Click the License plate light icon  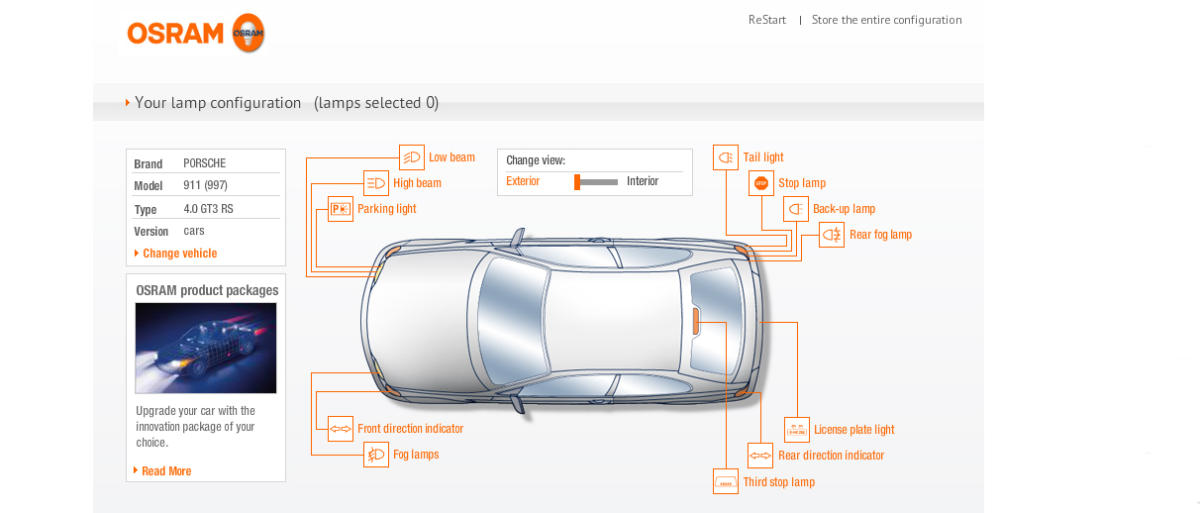(797, 430)
